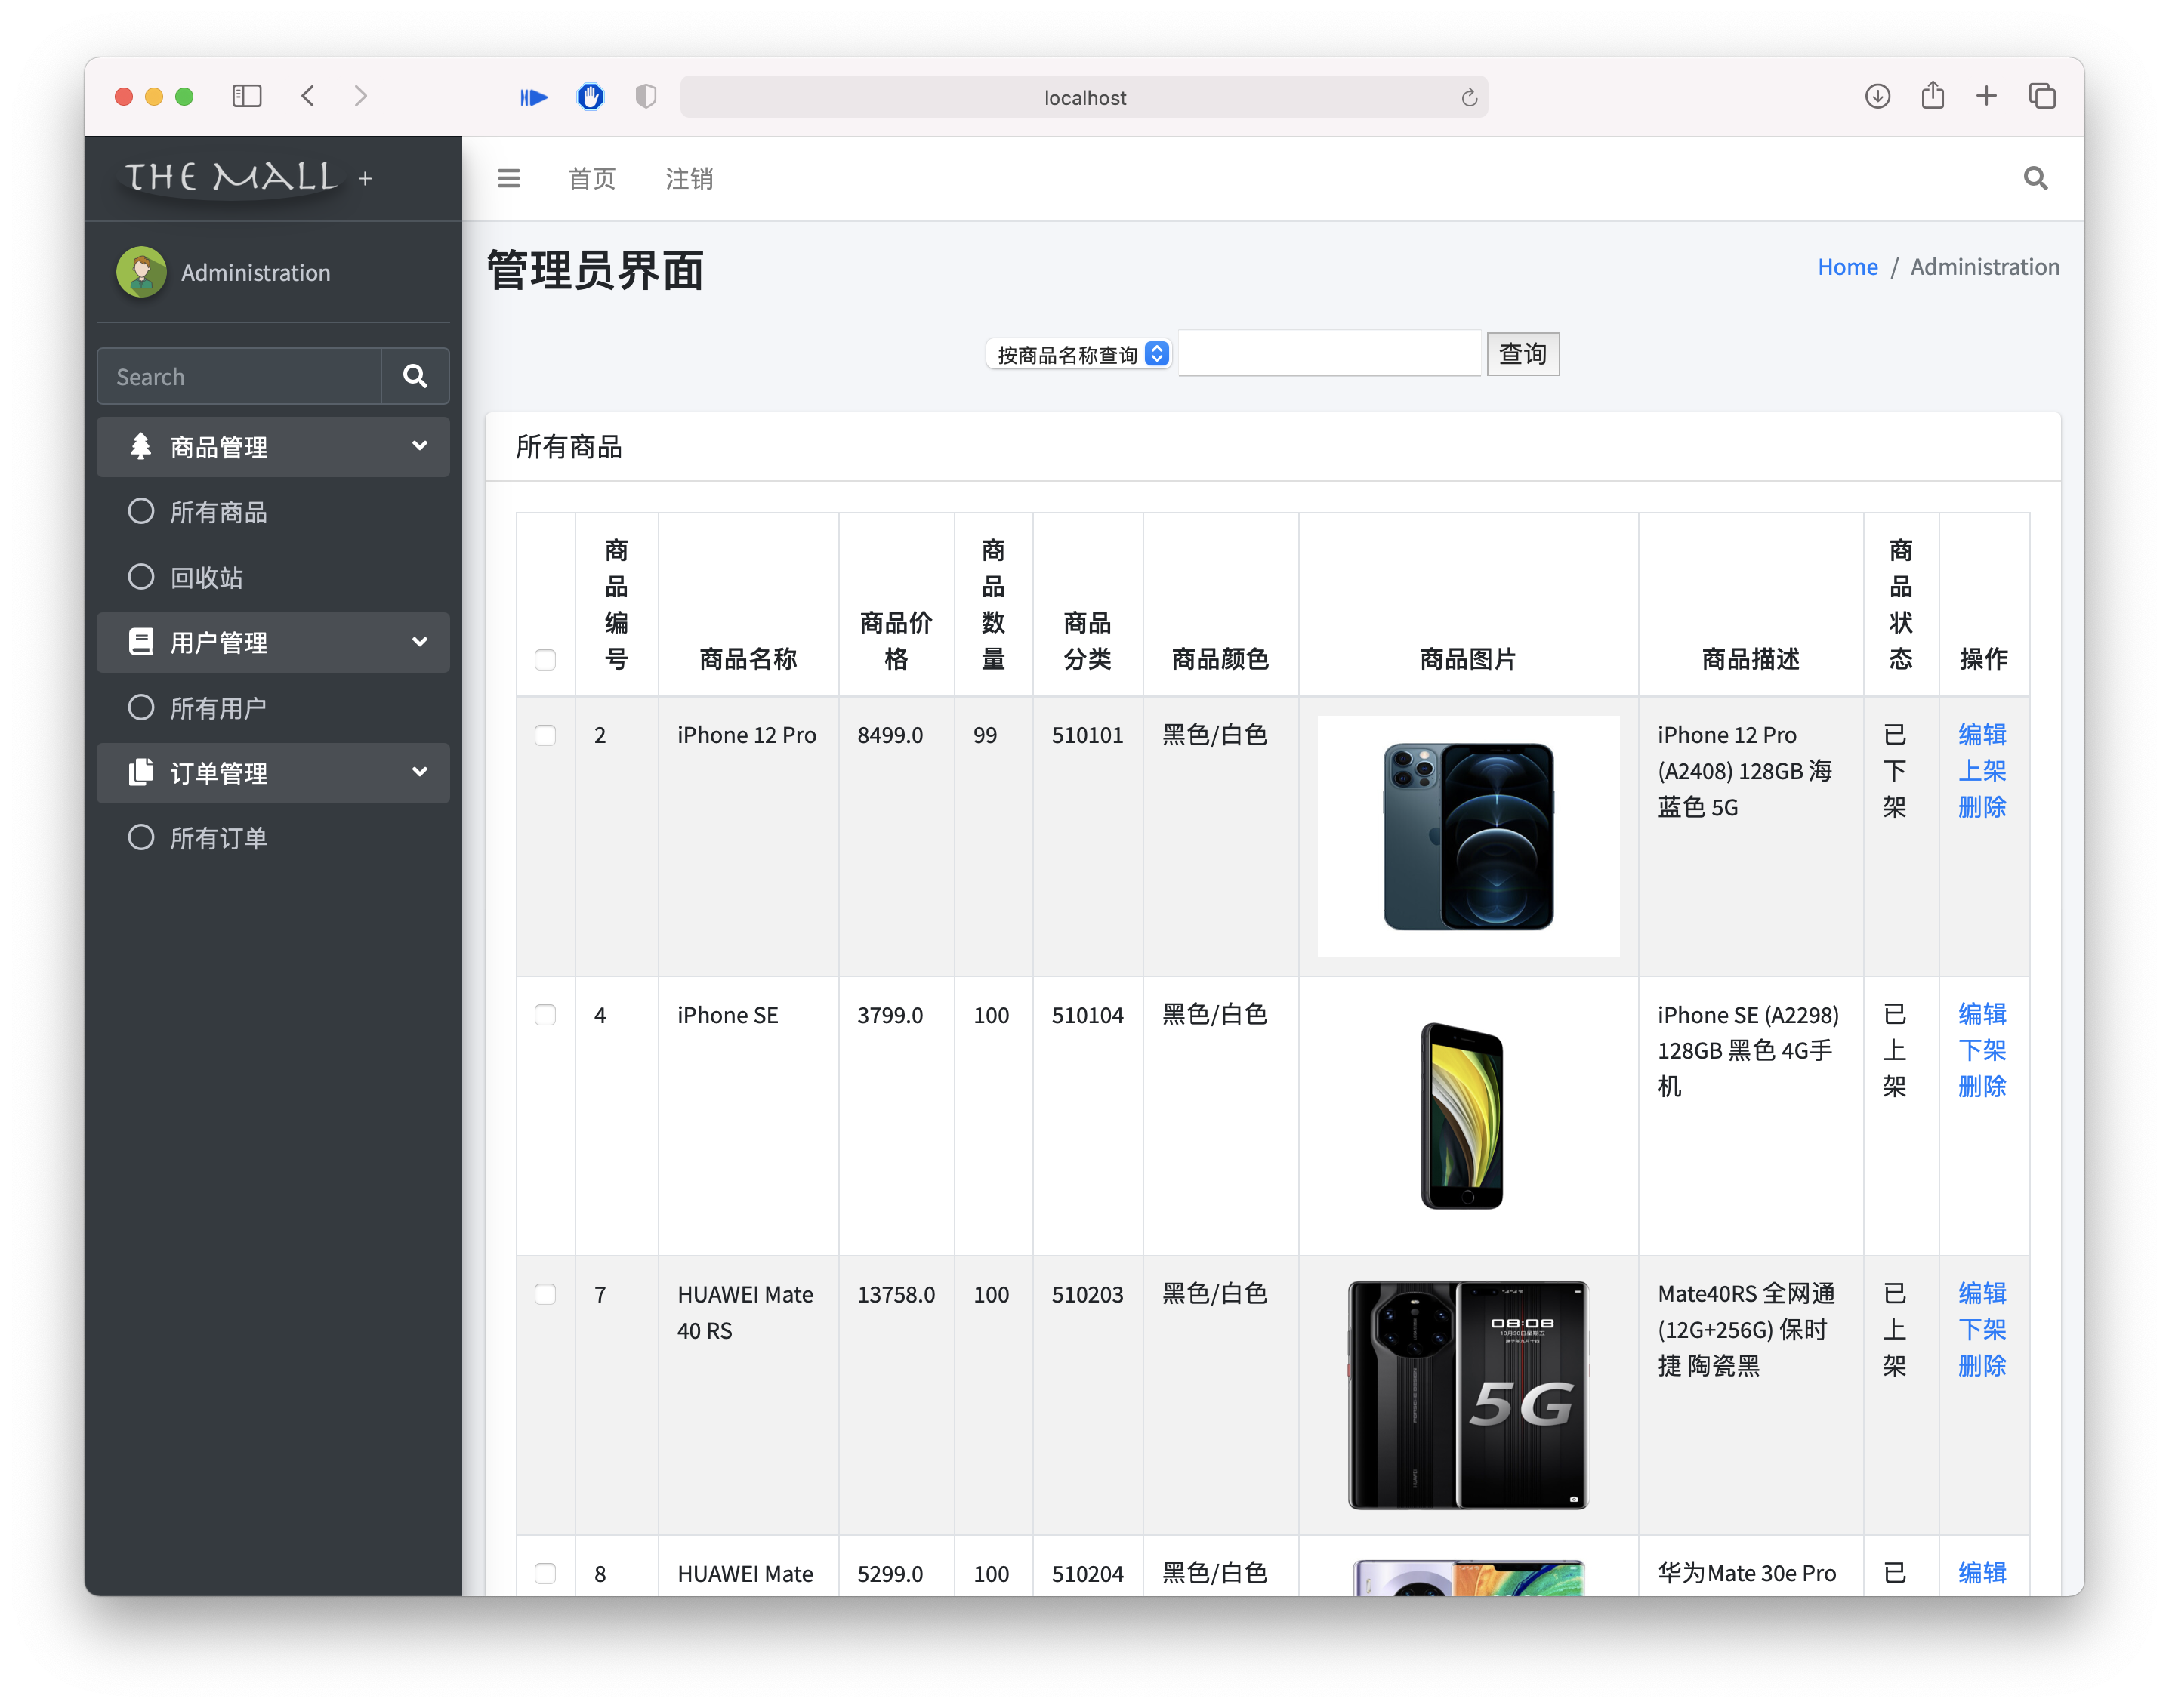Click THE MALL + logo
This screenshot has width=2169, height=1708.
247,178
